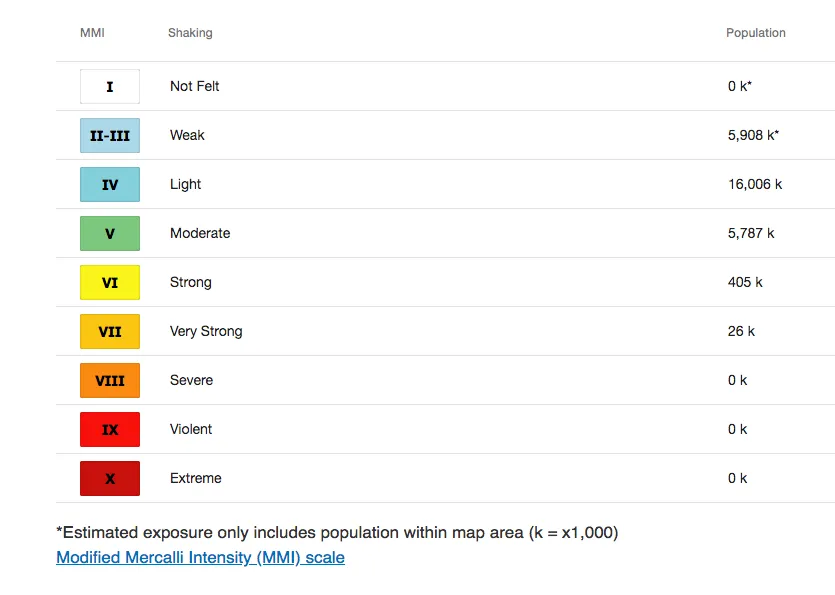Select the green V intensity badge
The width and height of the screenshot is (835, 595).
coord(110,233)
